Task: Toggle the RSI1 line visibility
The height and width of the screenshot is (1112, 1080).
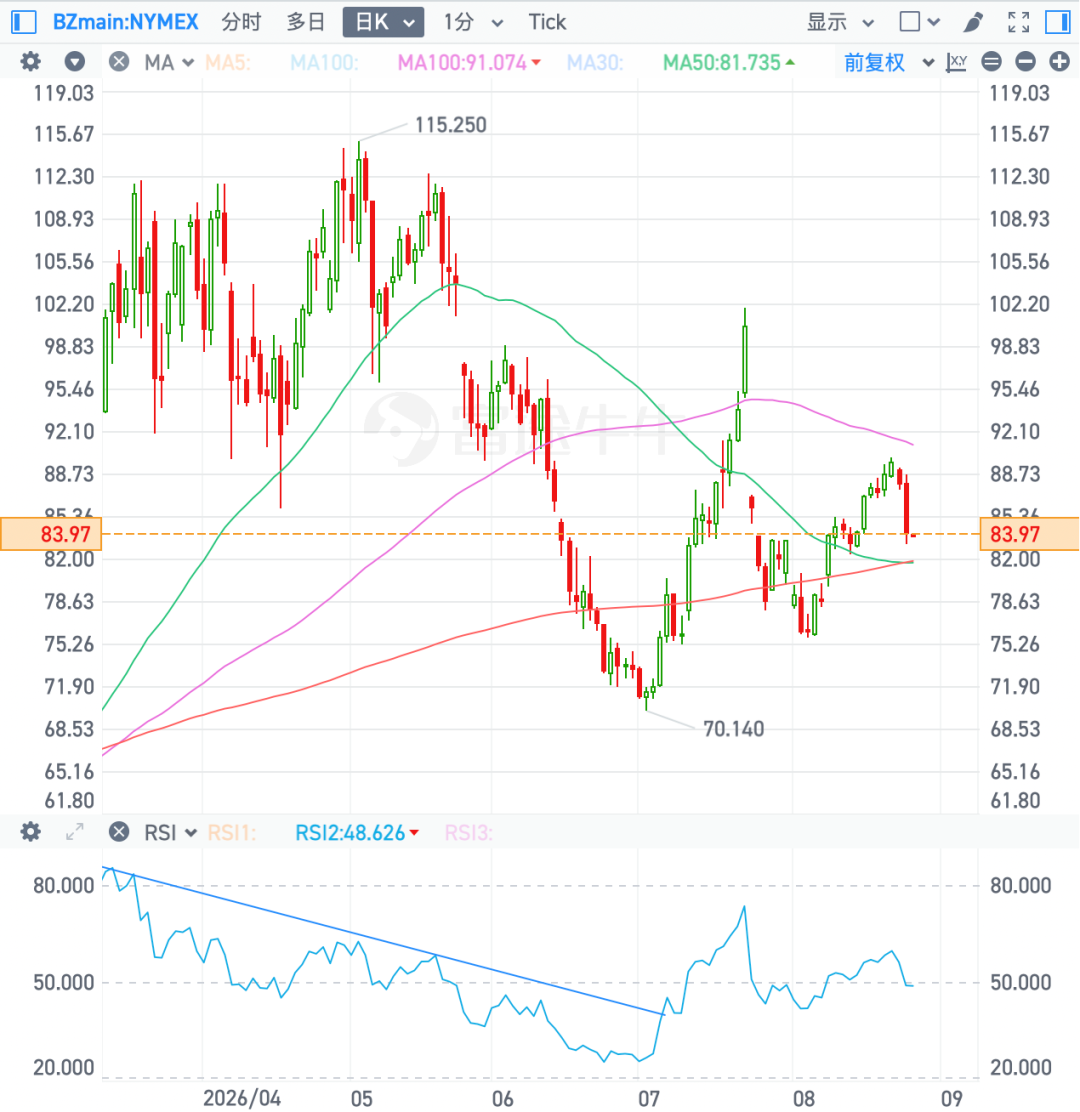Action: tap(231, 832)
